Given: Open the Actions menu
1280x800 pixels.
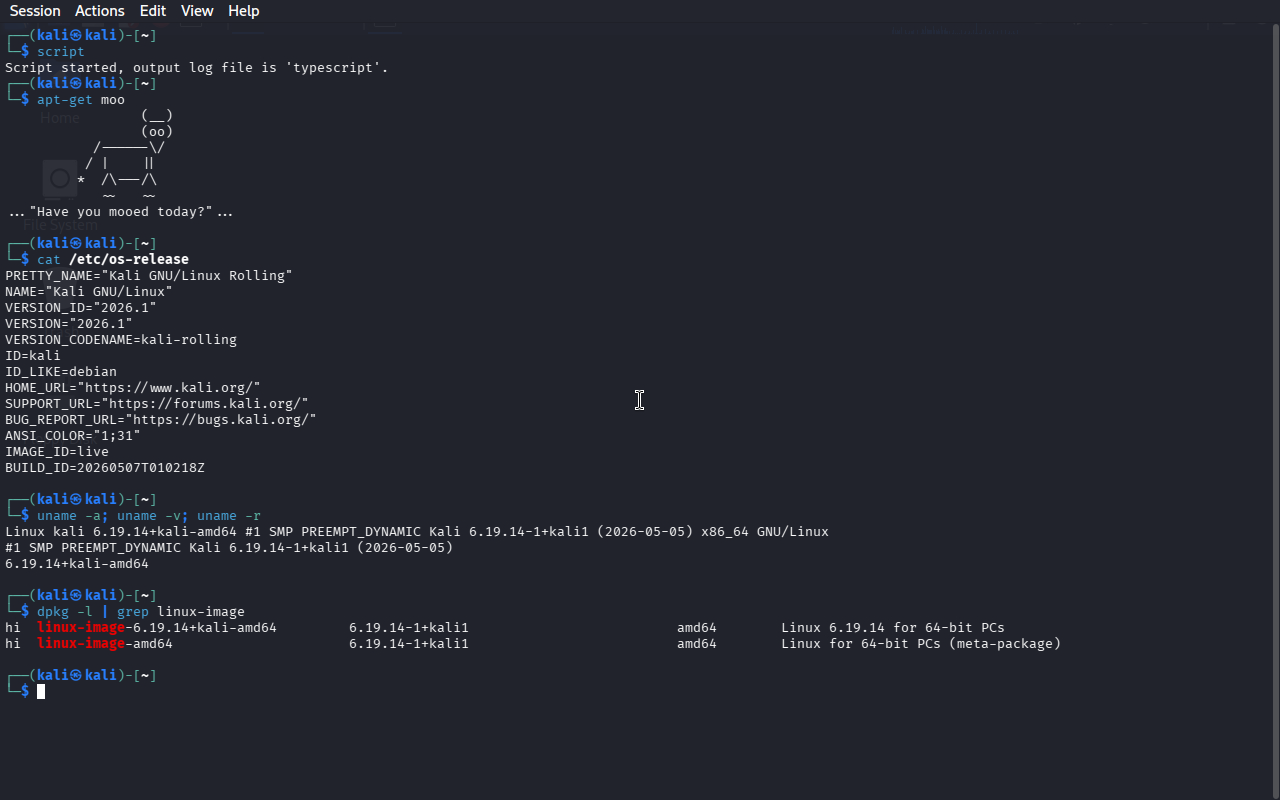Looking at the screenshot, I should (100, 11).
